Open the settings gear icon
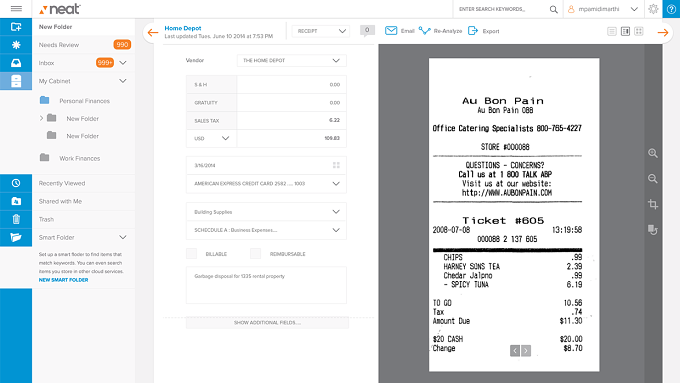This screenshot has width=680, height=383. point(653,9)
